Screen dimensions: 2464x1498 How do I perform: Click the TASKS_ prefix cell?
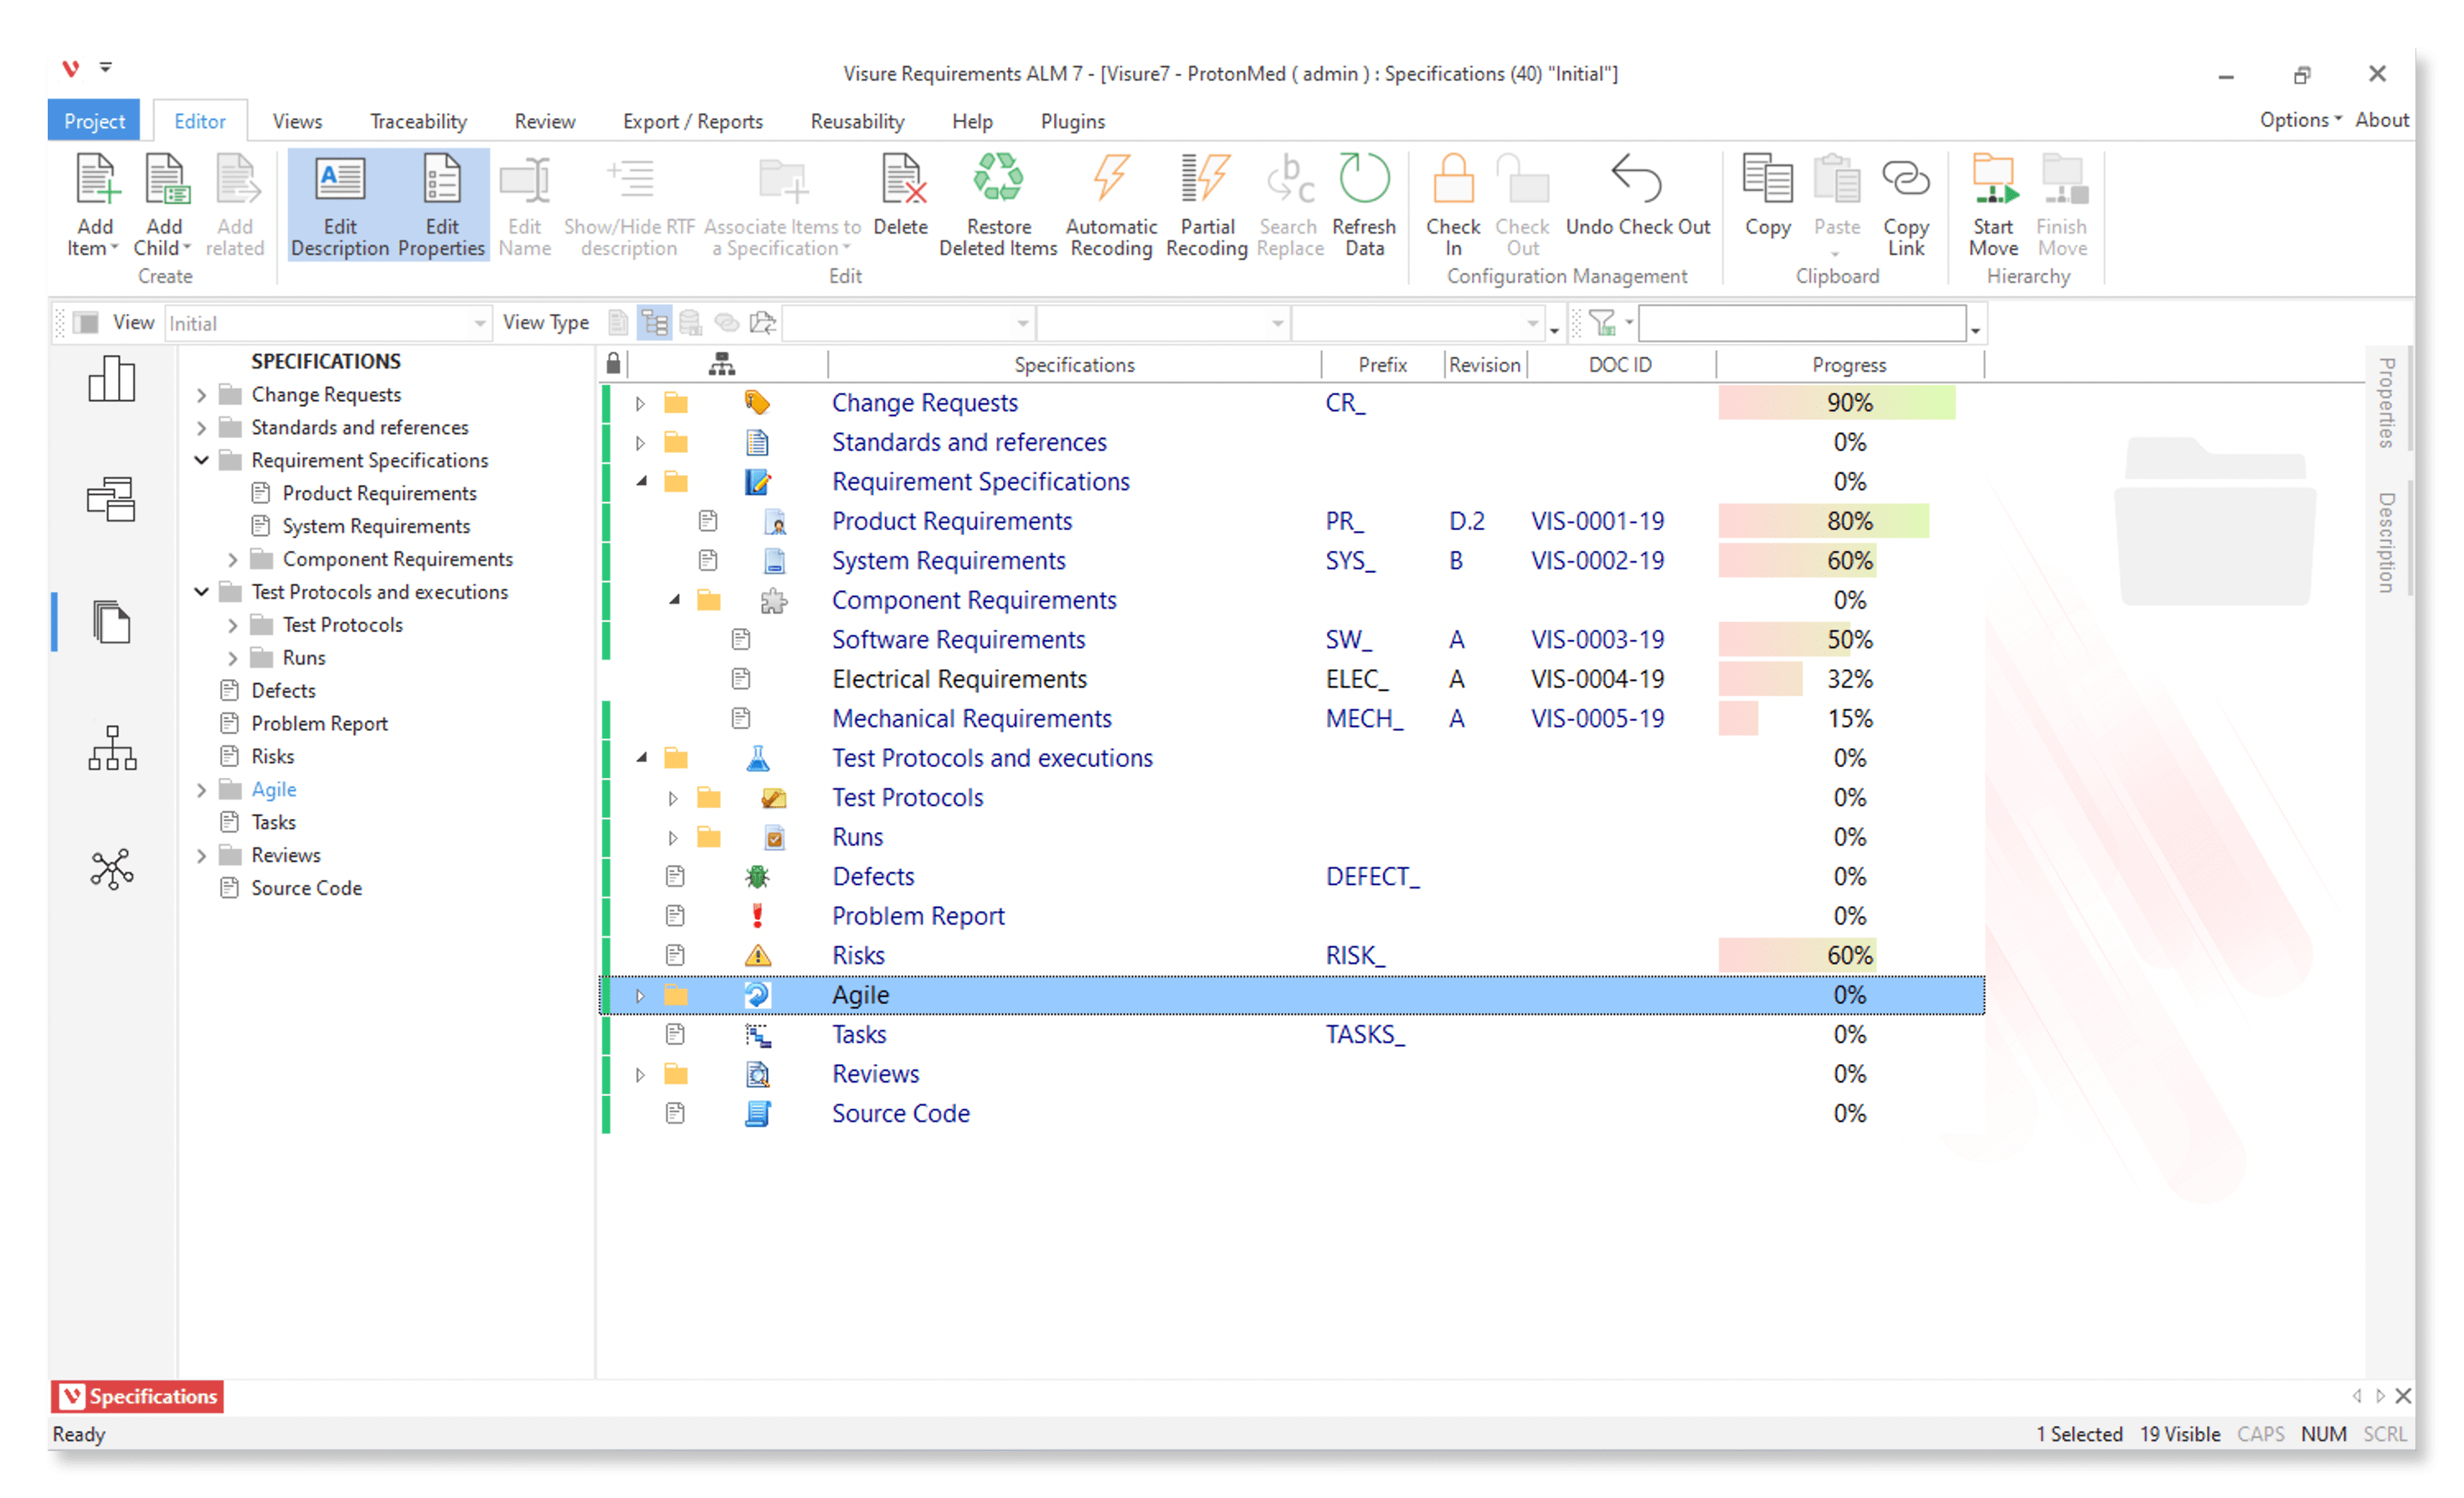(1365, 1035)
